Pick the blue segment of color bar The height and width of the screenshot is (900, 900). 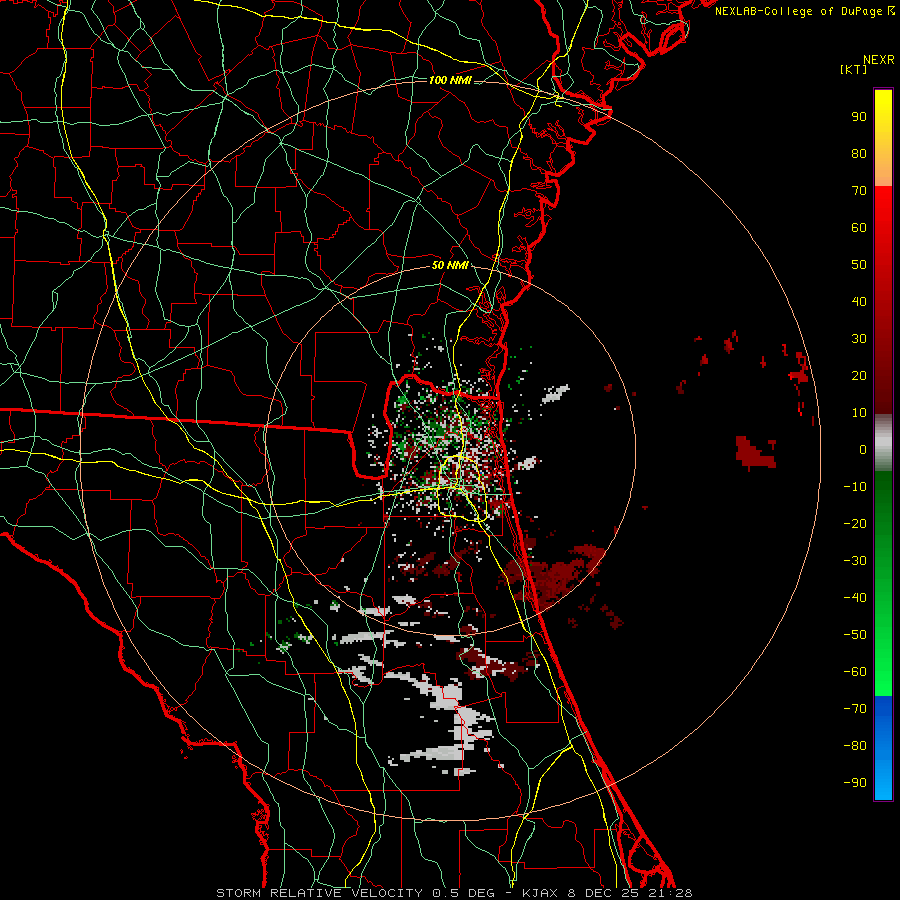coord(883,746)
